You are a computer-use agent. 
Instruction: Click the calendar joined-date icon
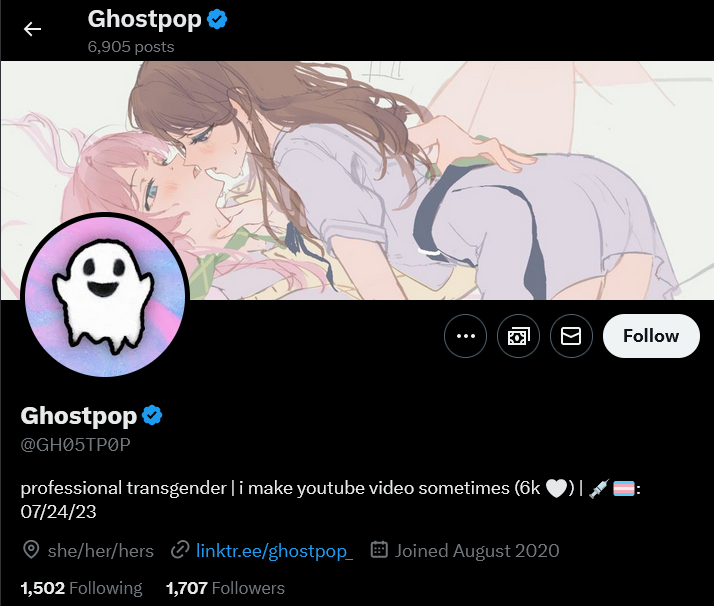[x=379, y=550]
